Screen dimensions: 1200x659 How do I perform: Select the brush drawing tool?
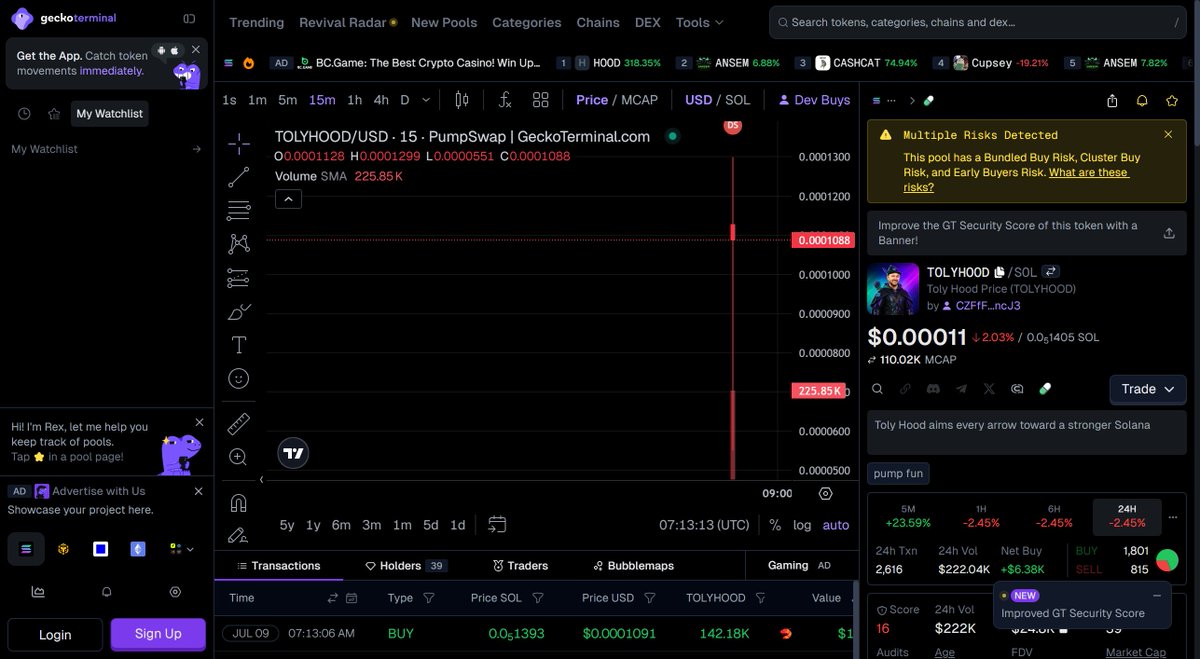(238, 312)
